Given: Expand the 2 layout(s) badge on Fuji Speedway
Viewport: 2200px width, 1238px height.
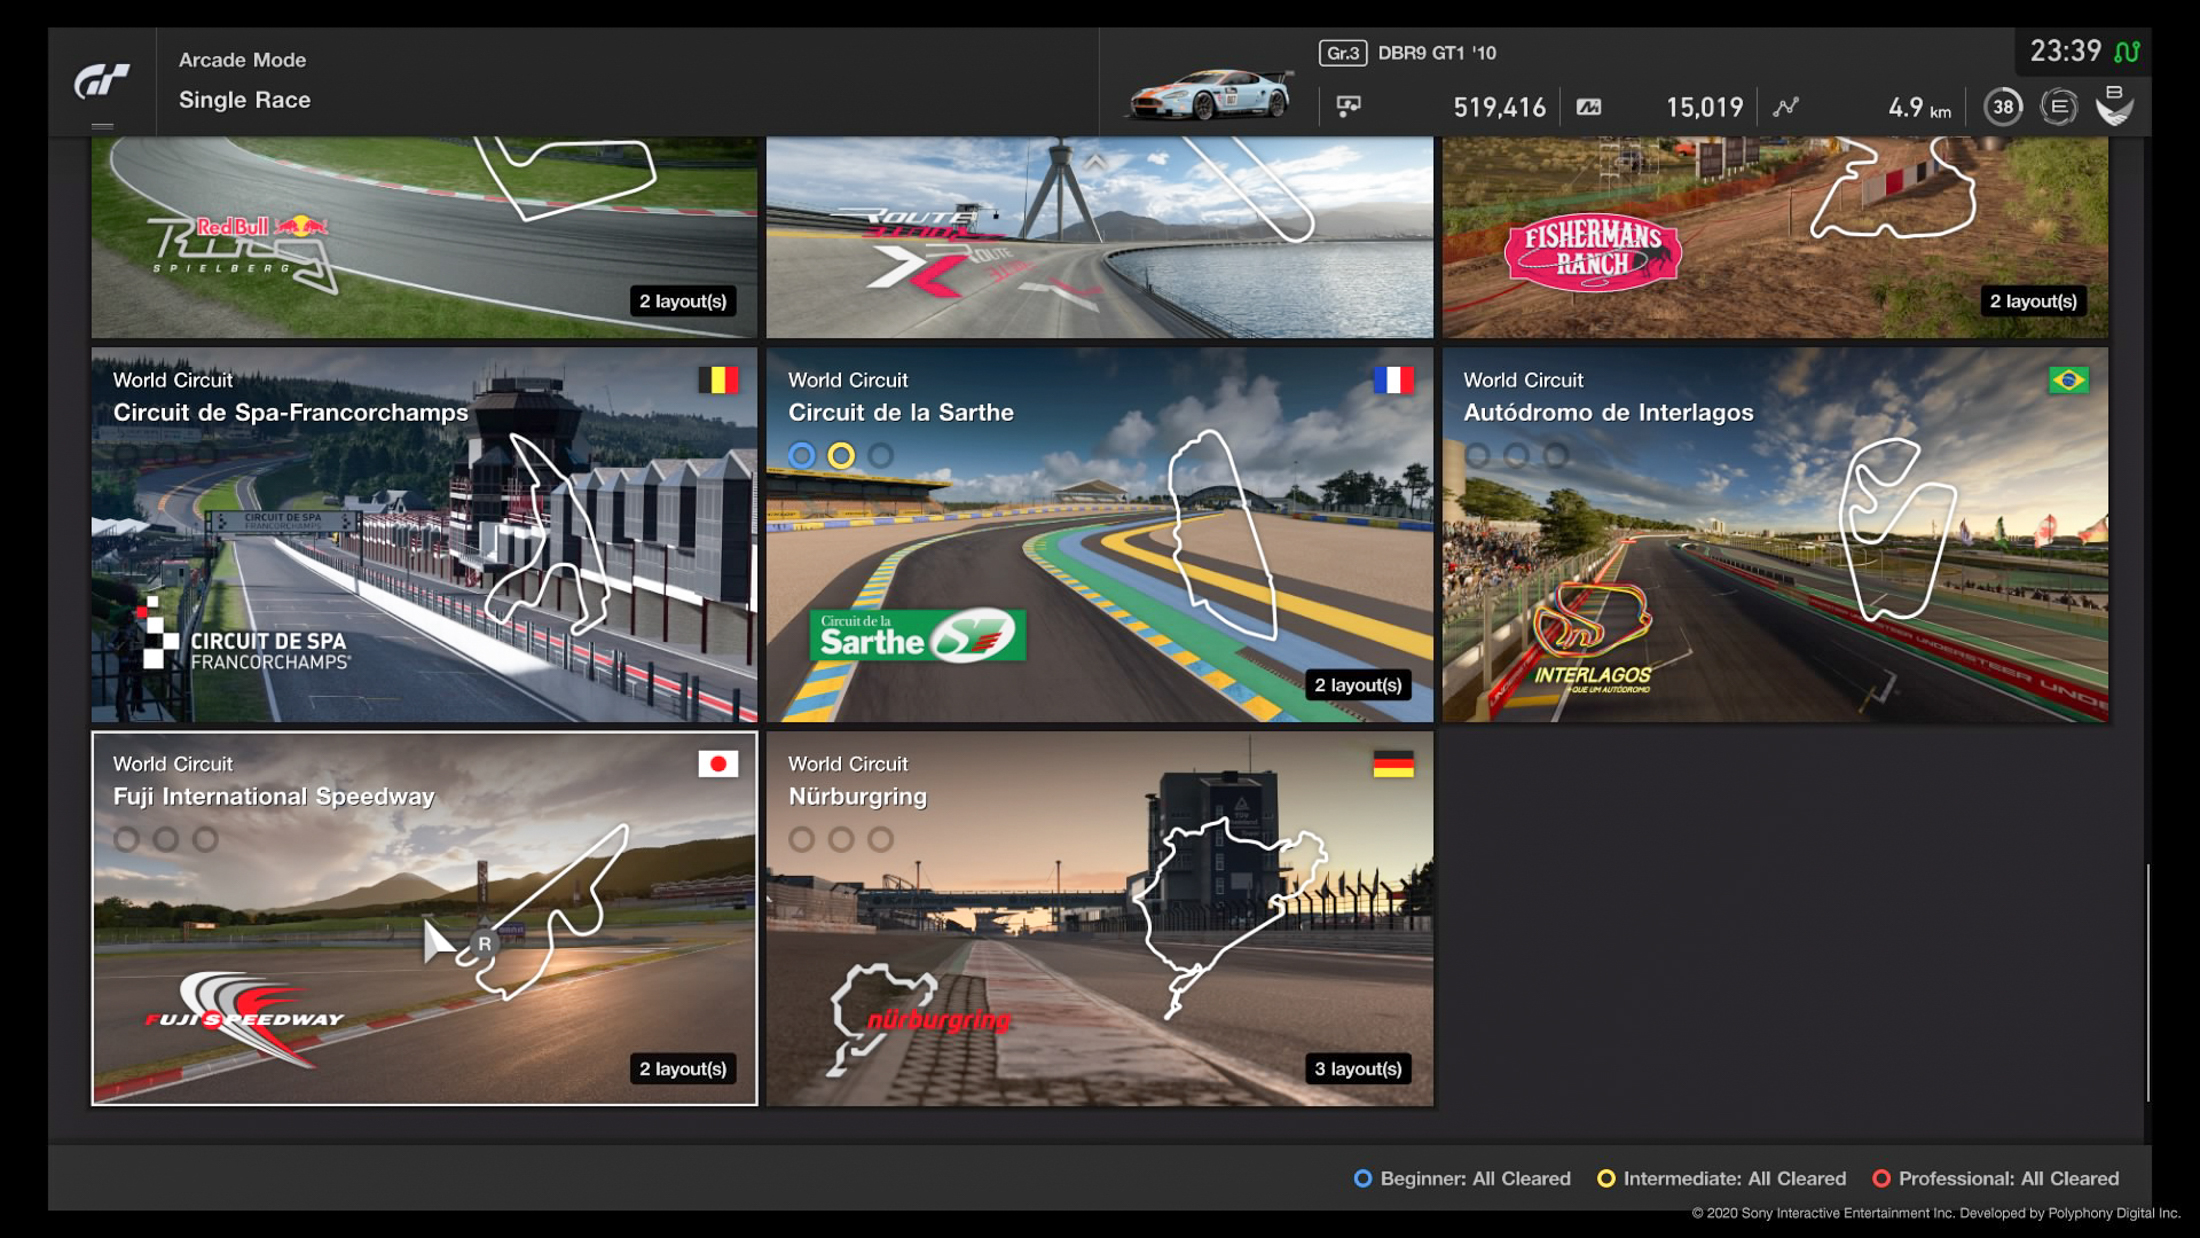Looking at the screenshot, I should [682, 1069].
